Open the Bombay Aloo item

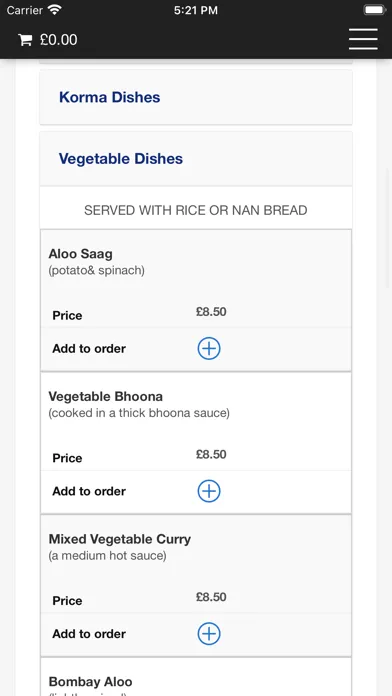pos(91,681)
